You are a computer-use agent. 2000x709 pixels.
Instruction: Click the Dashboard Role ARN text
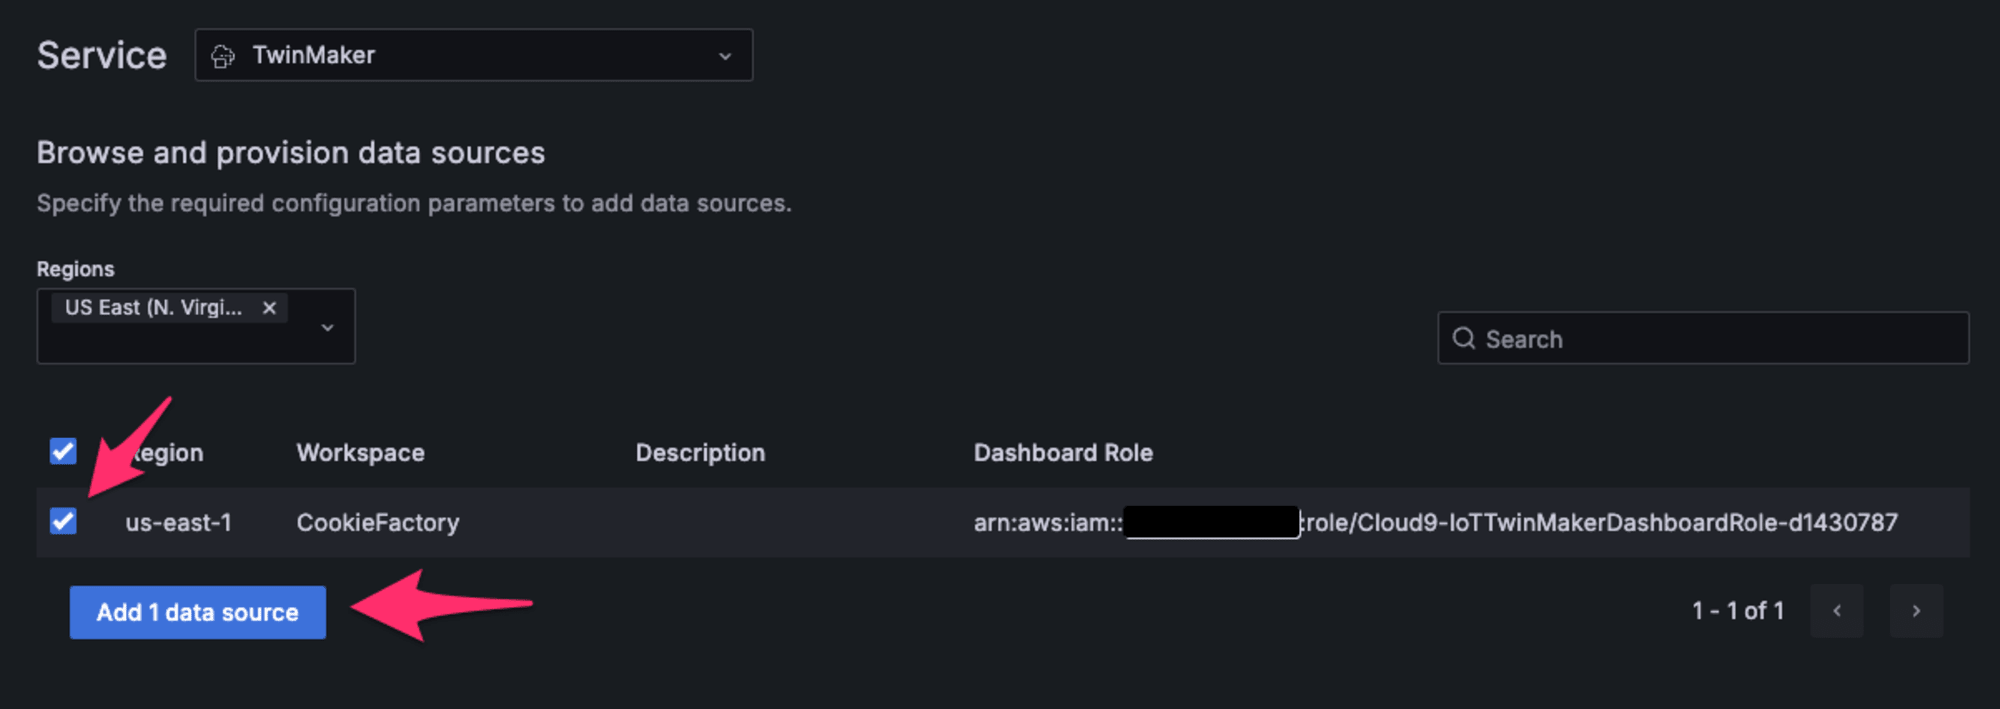point(1435,522)
